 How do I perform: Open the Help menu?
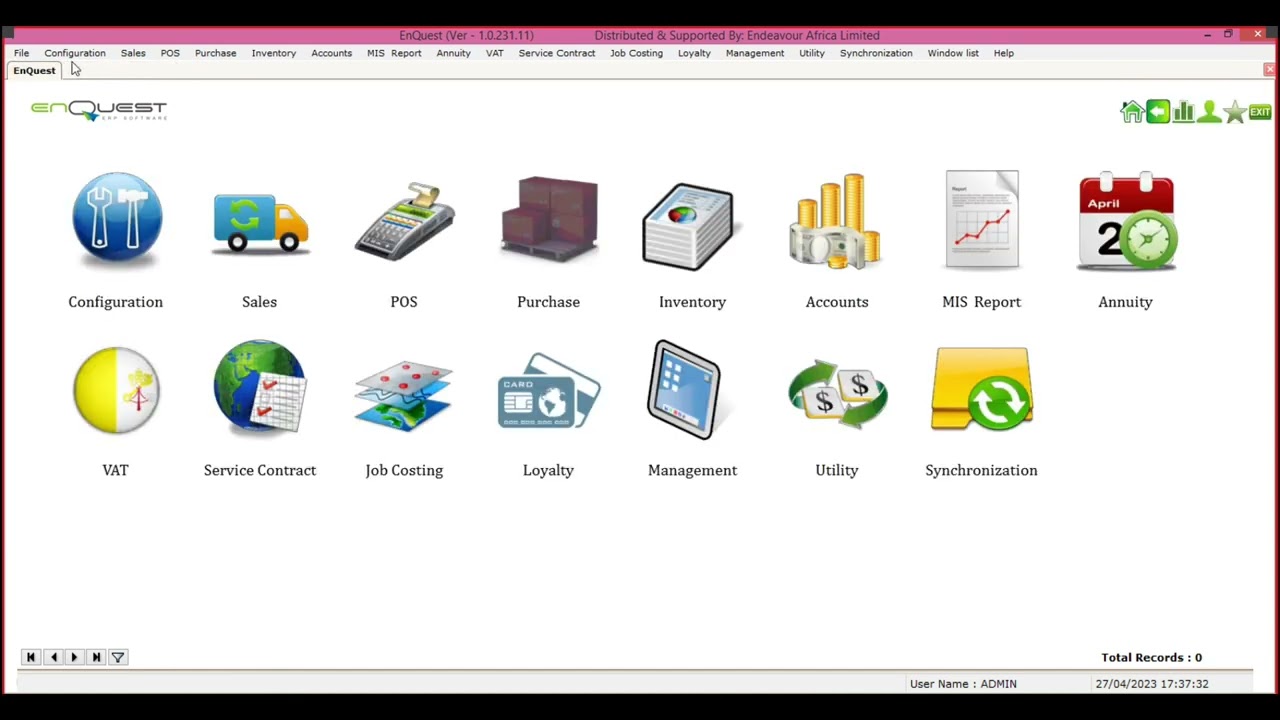[x=1004, y=53]
